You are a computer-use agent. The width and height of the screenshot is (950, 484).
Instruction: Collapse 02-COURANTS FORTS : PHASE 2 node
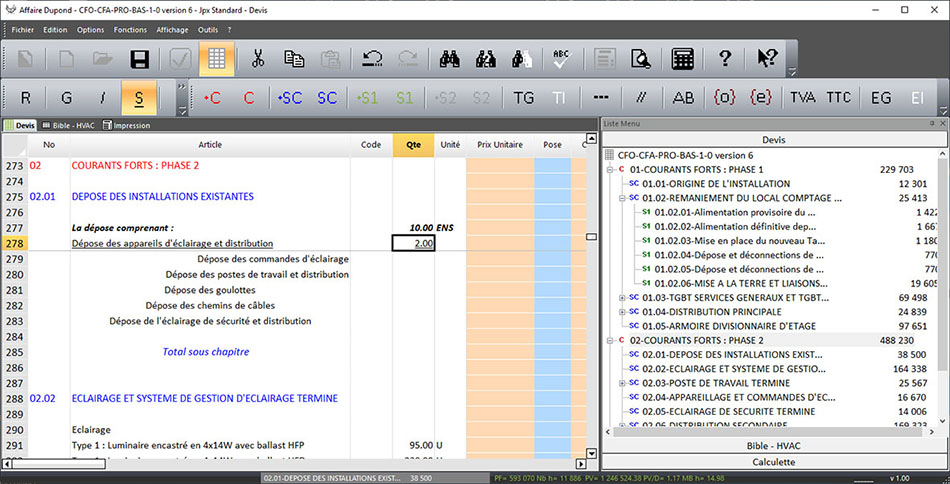(610, 340)
